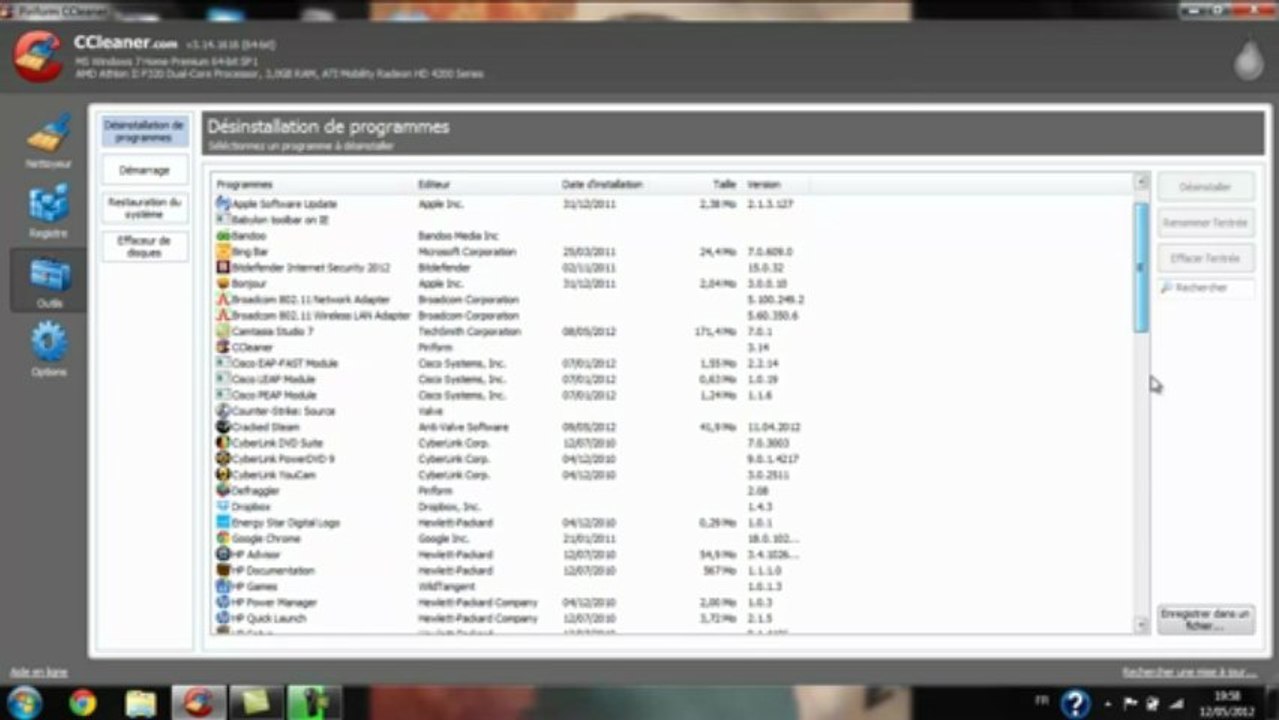Viewport: 1279px width, 720px height.
Task: Open the Options gear section
Action: coord(48,349)
